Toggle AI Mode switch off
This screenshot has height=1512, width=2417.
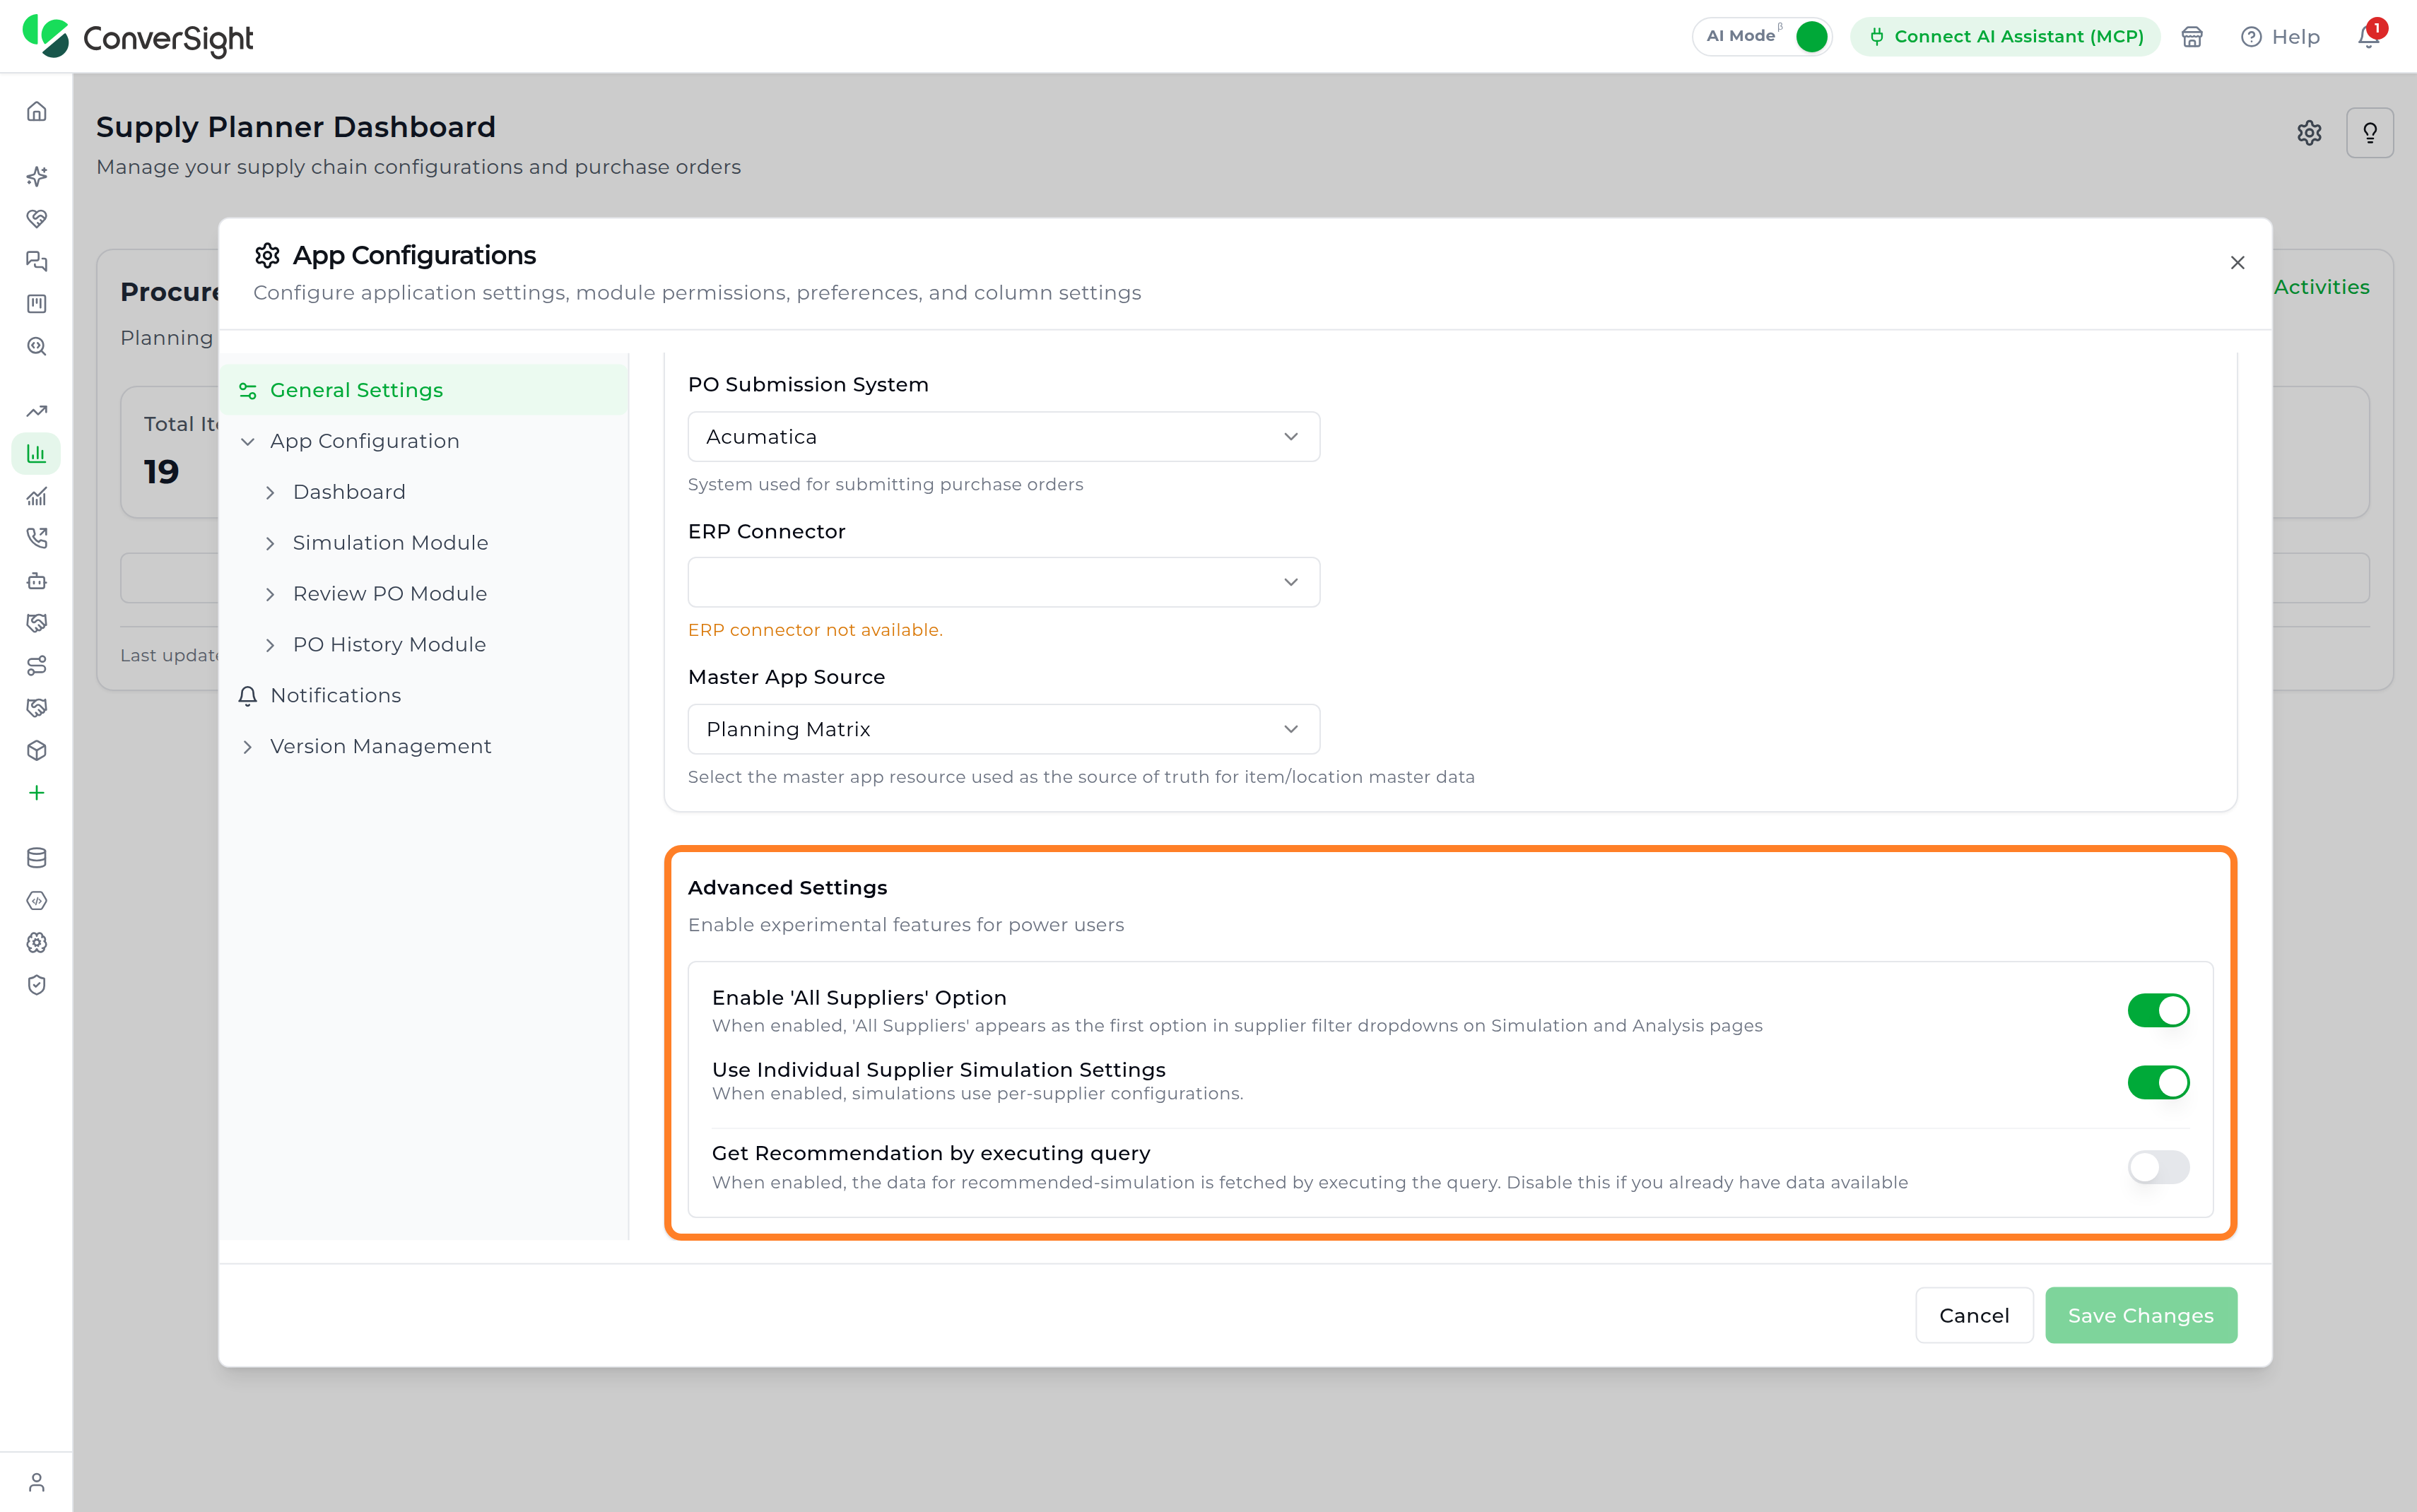tap(1811, 36)
